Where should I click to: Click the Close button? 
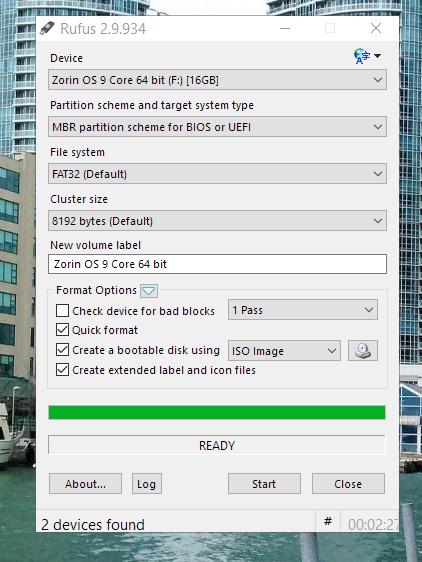tap(348, 484)
